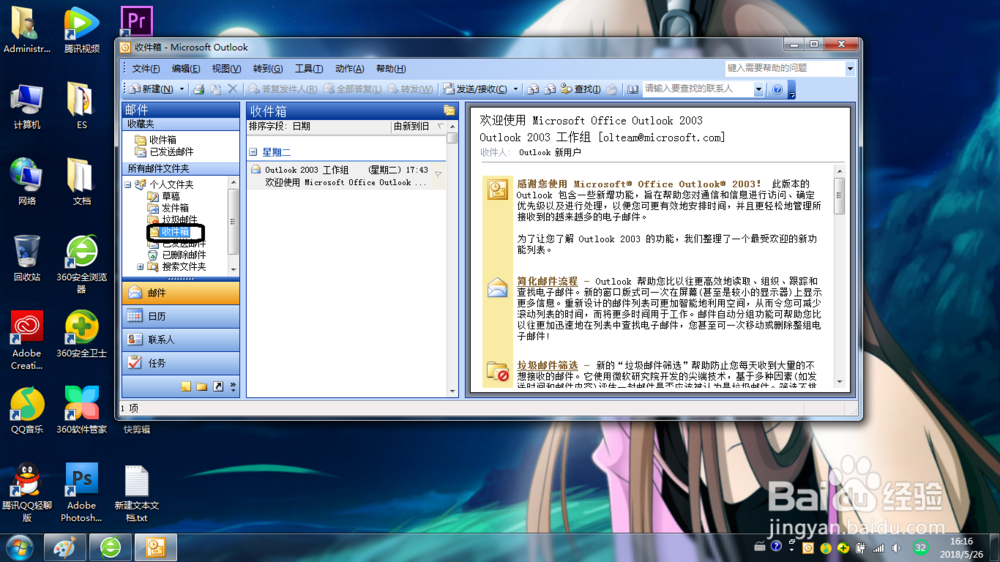Click the 查找 (Find) button
The width and height of the screenshot is (1000, 562).
[580, 89]
